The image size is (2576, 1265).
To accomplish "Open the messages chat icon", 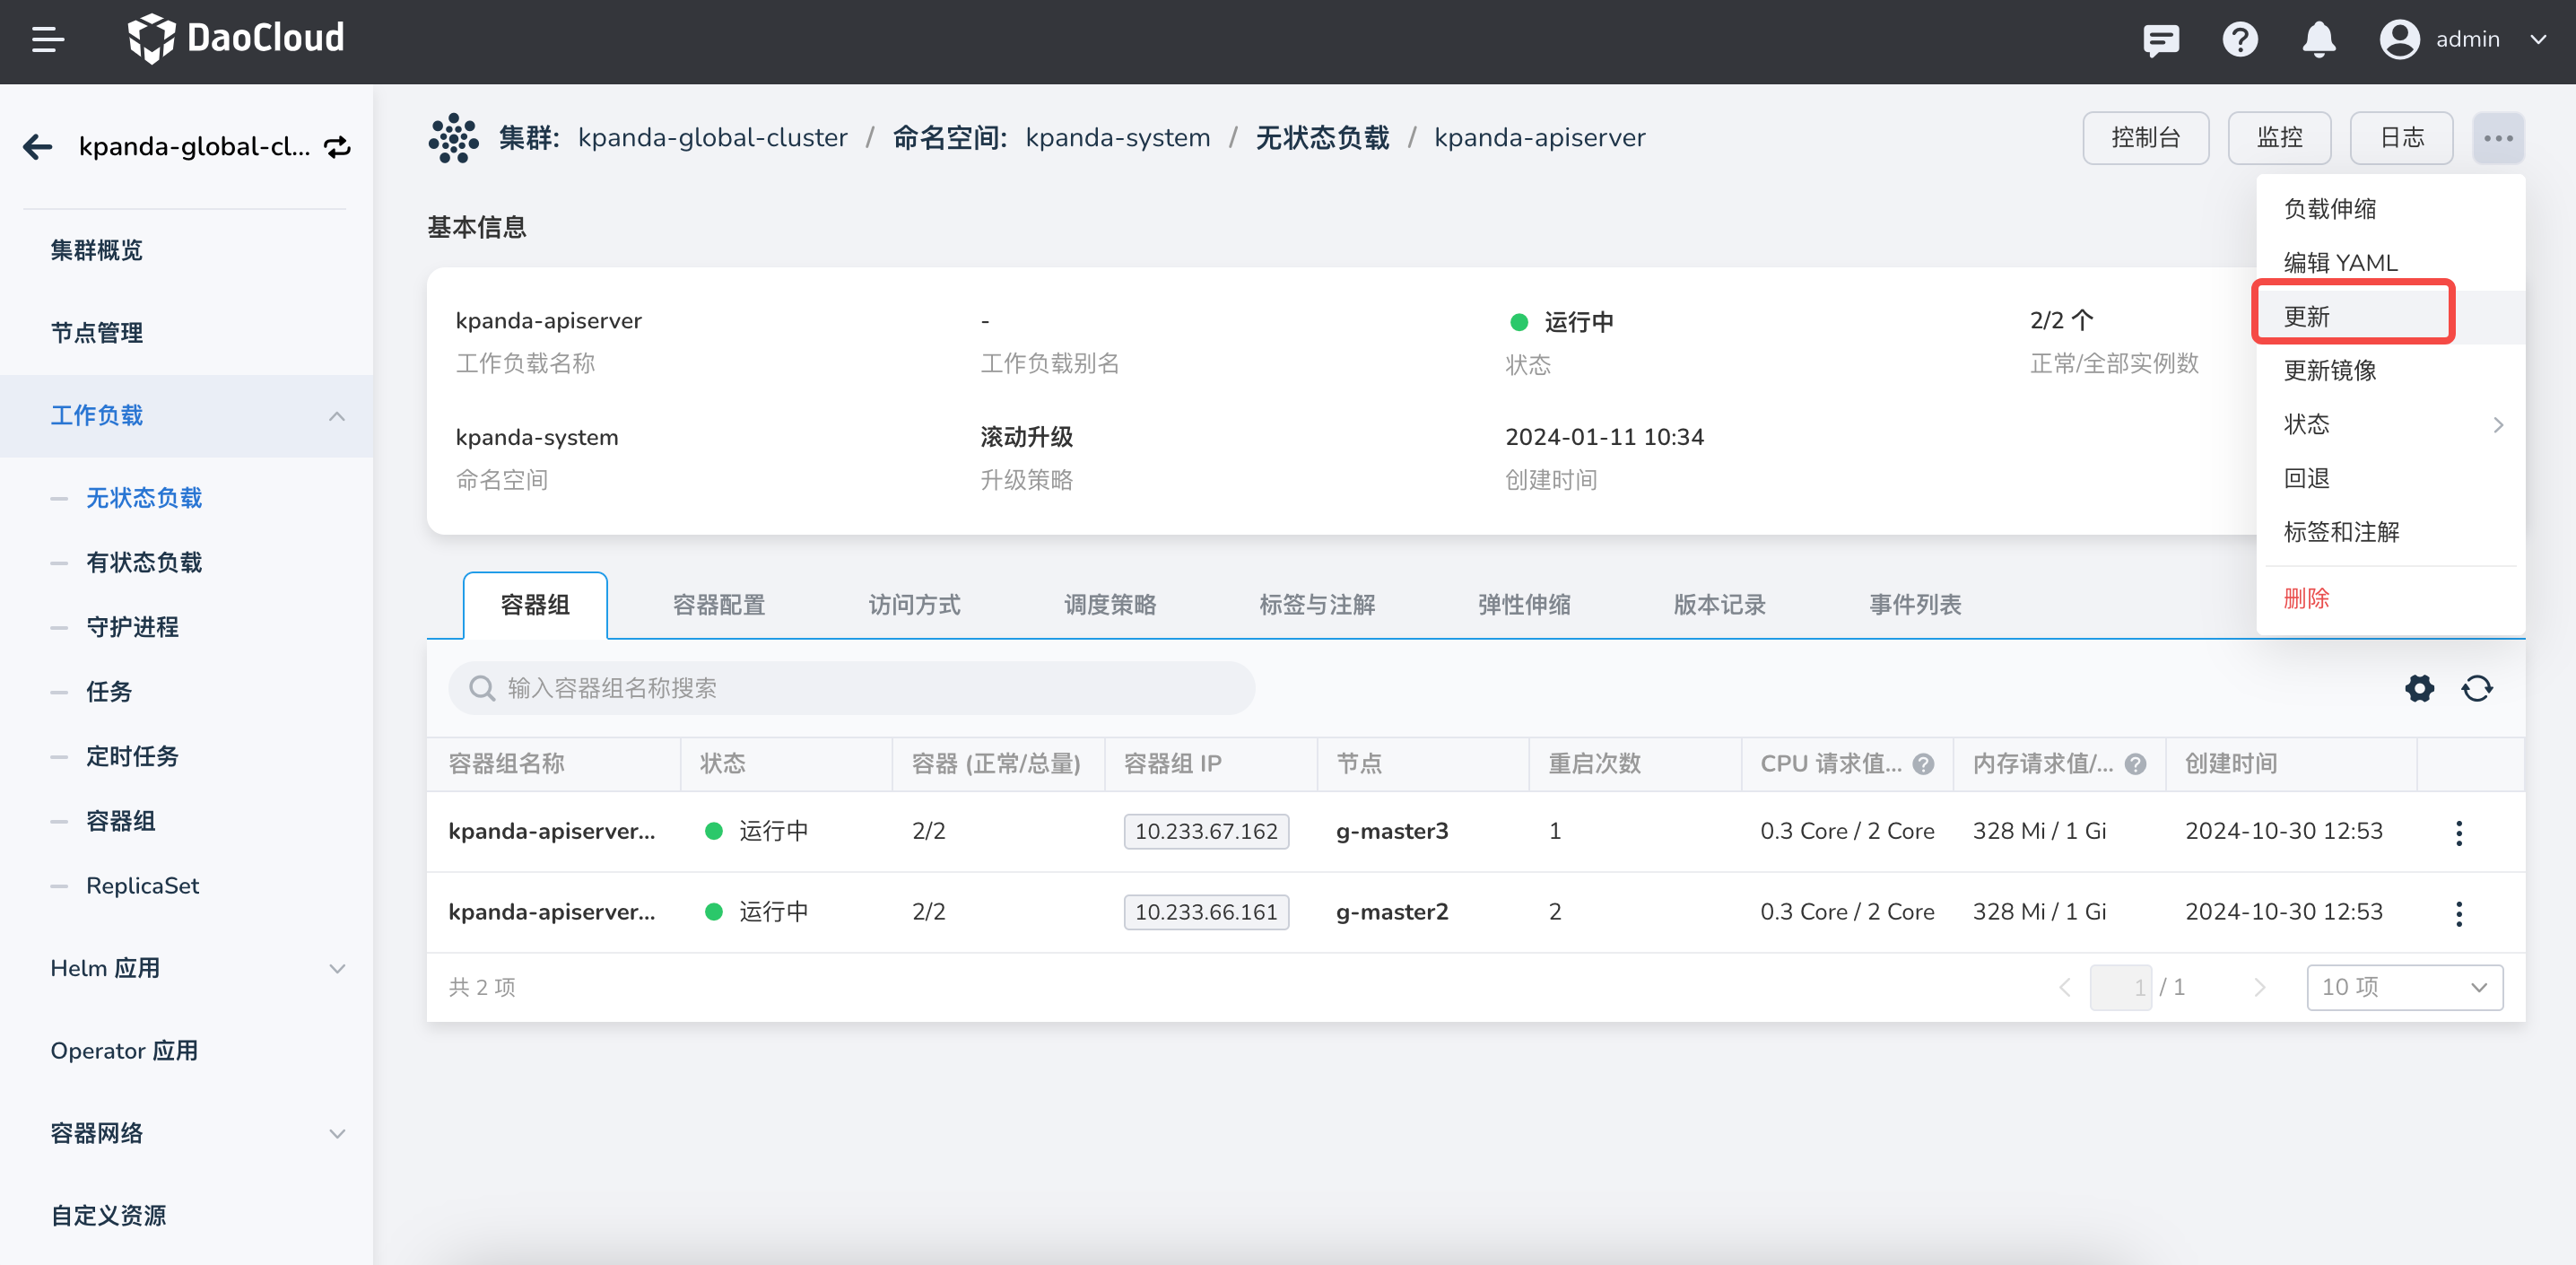I will [x=2160, y=40].
